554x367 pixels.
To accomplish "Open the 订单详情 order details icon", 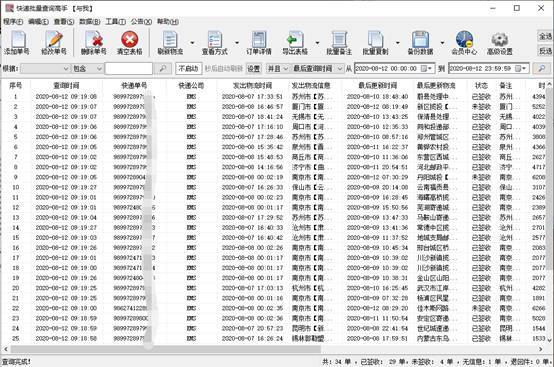I will (259, 43).
